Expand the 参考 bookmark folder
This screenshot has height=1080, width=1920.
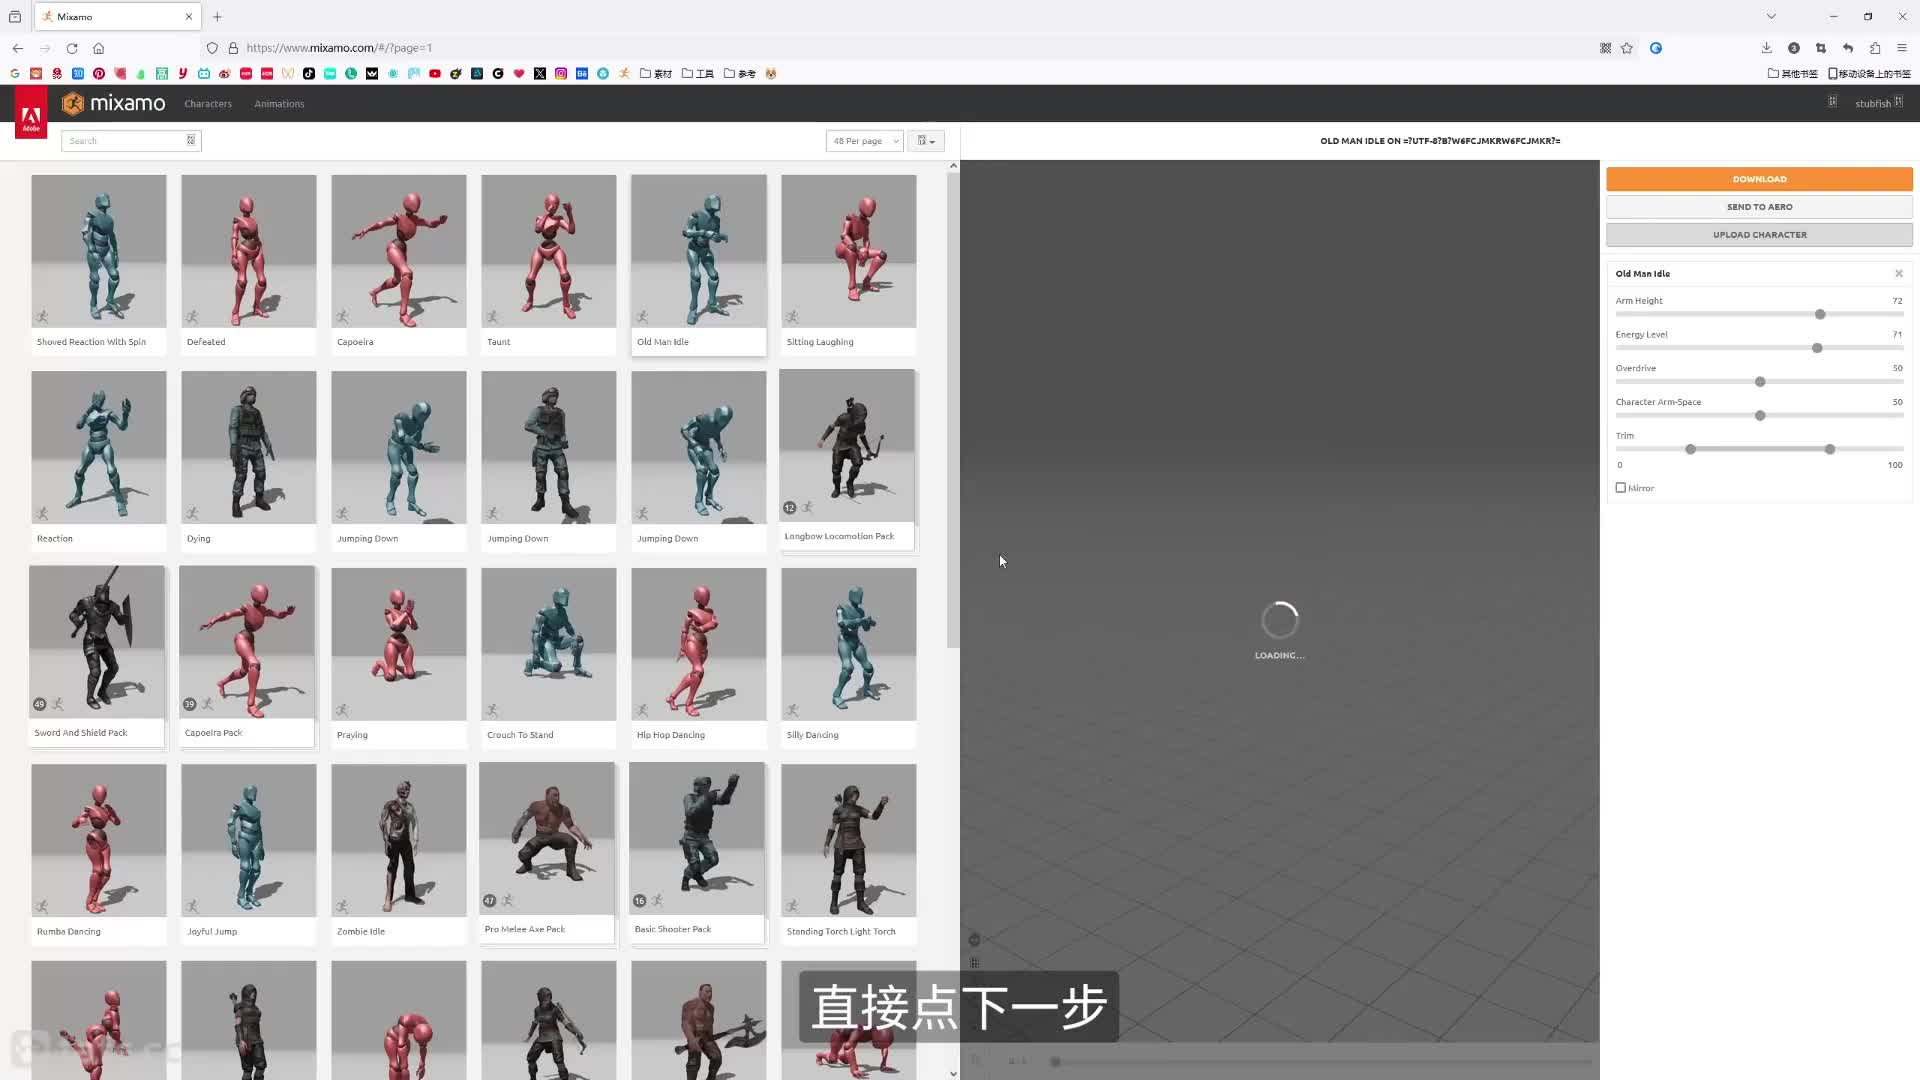(x=740, y=73)
